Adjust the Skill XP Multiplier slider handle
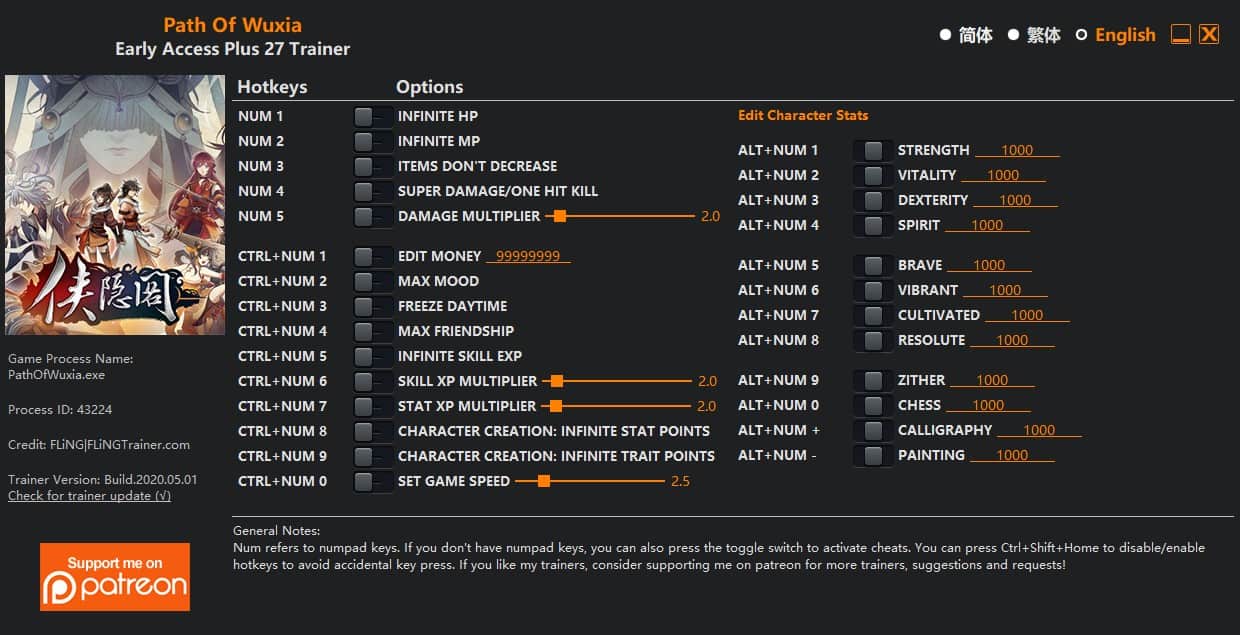Image resolution: width=1240 pixels, height=635 pixels. point(557,381)
